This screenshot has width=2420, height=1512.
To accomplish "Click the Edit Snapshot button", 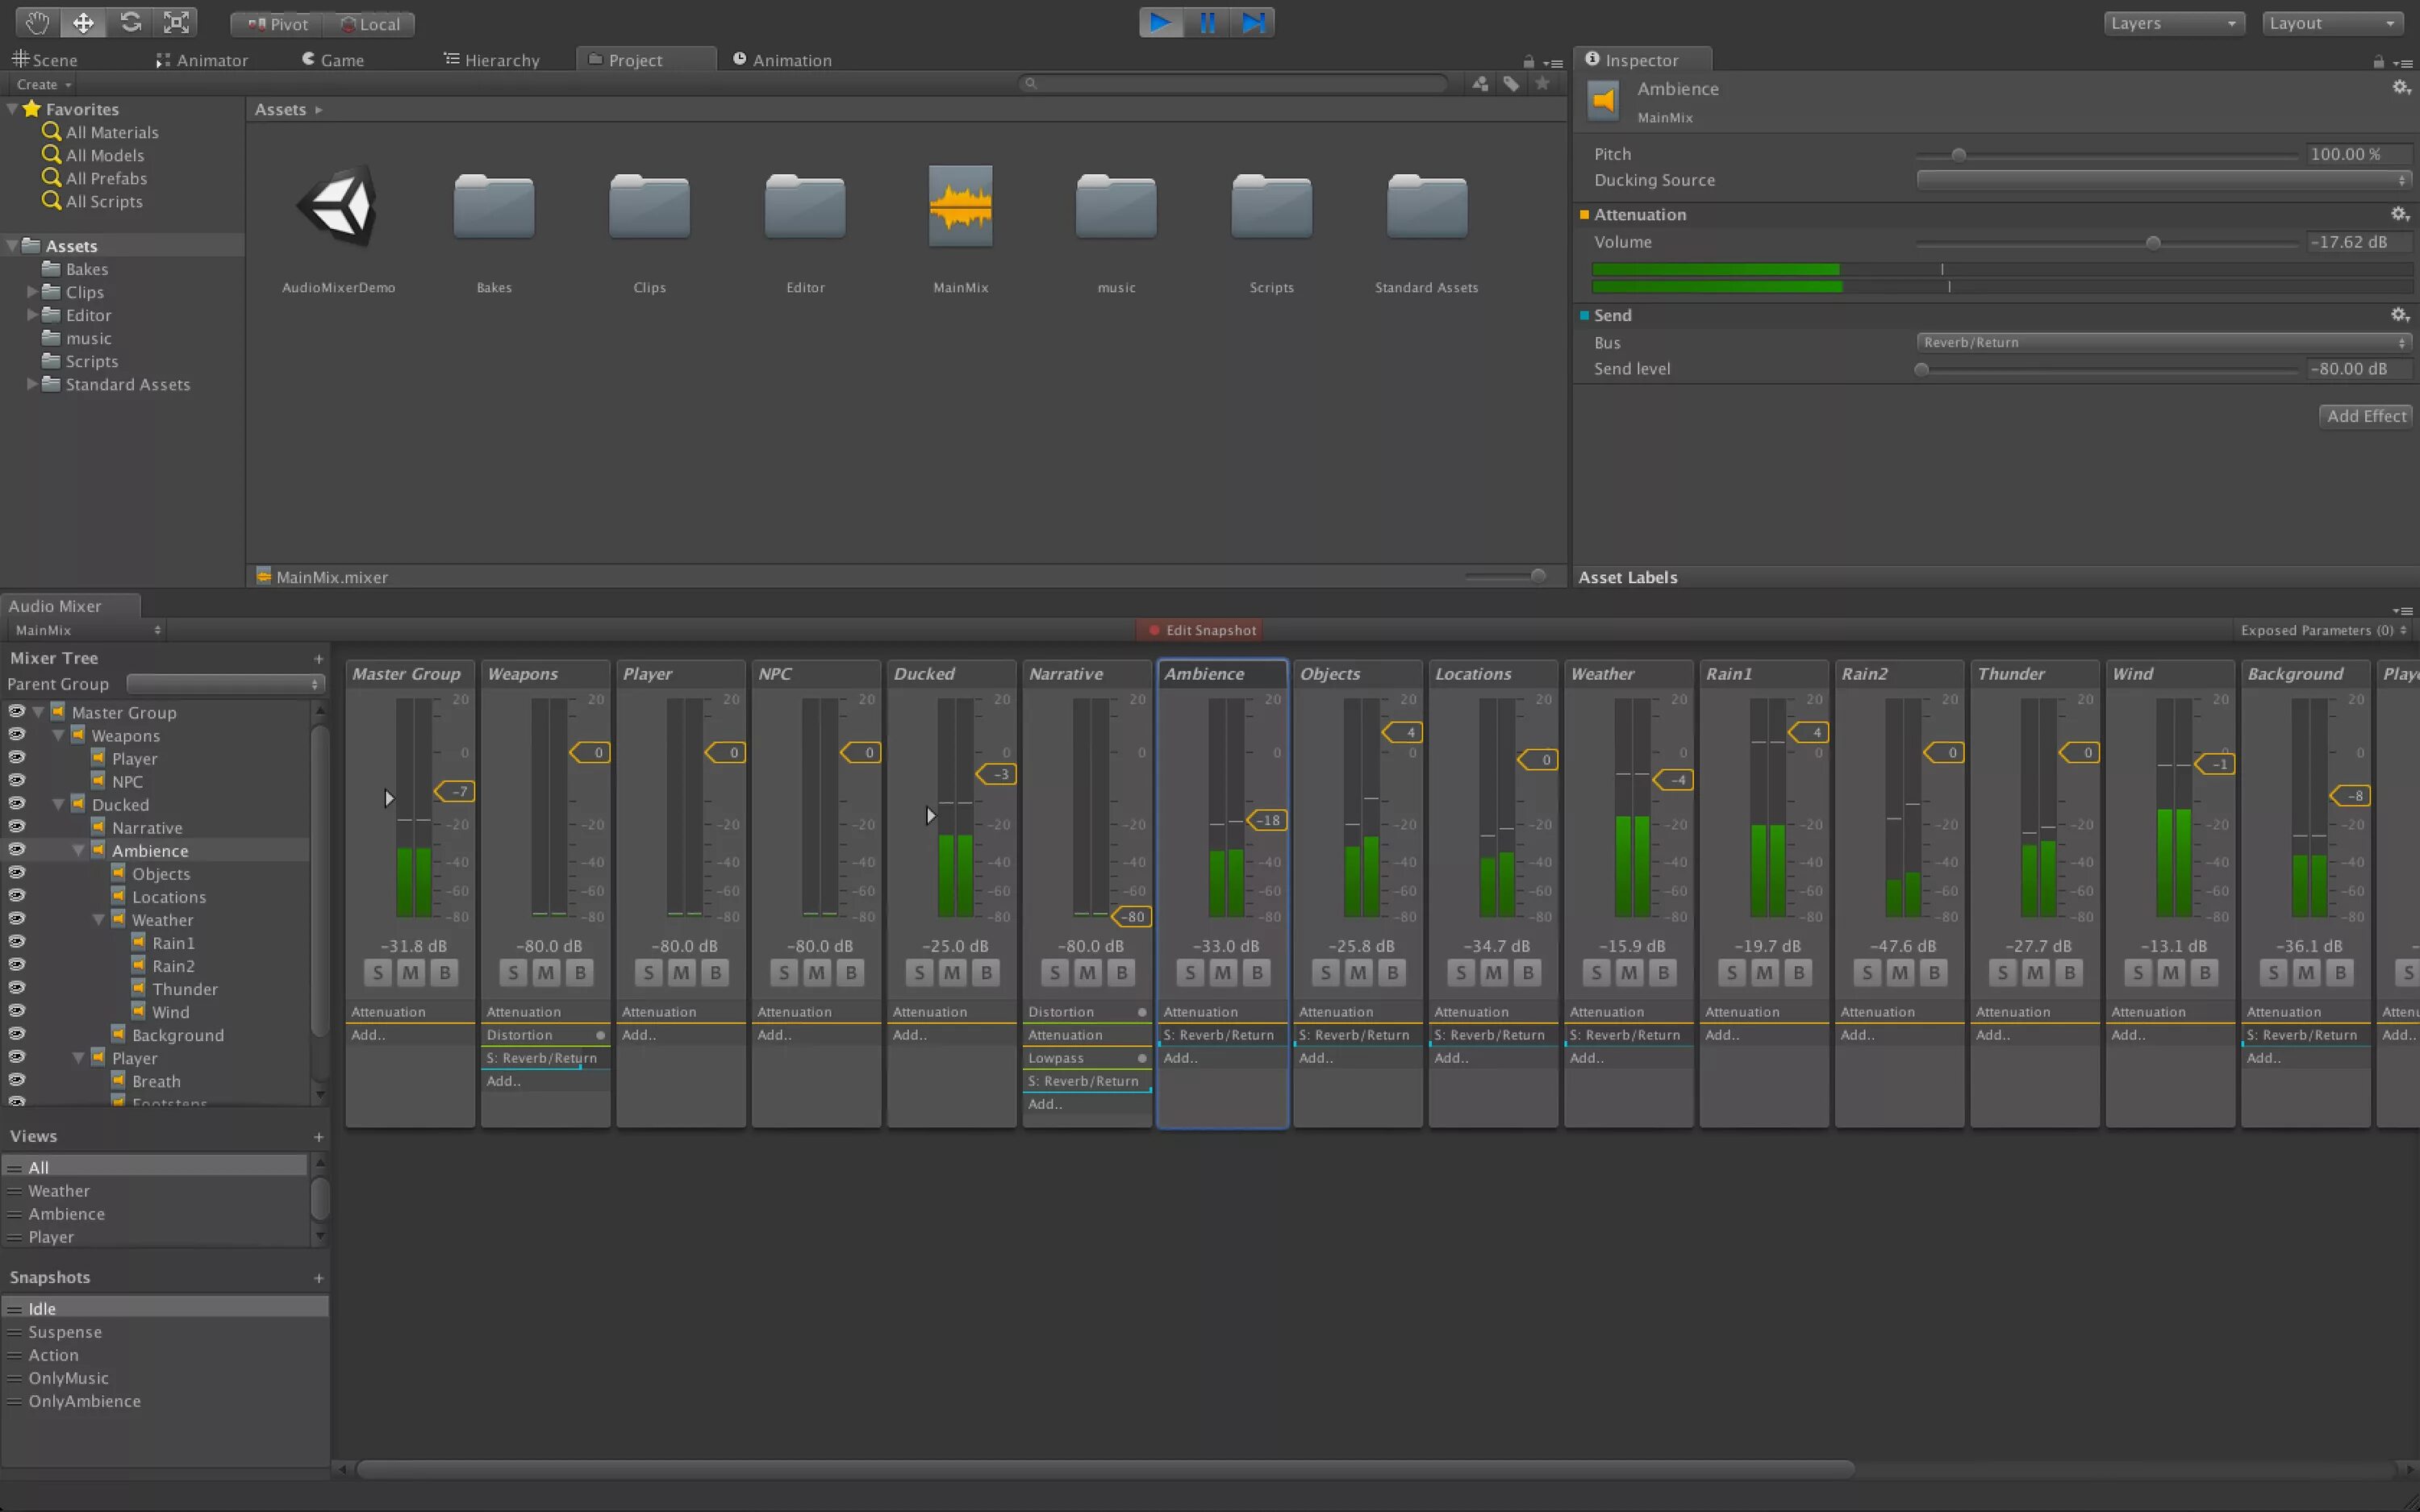I will [1200, 630].
